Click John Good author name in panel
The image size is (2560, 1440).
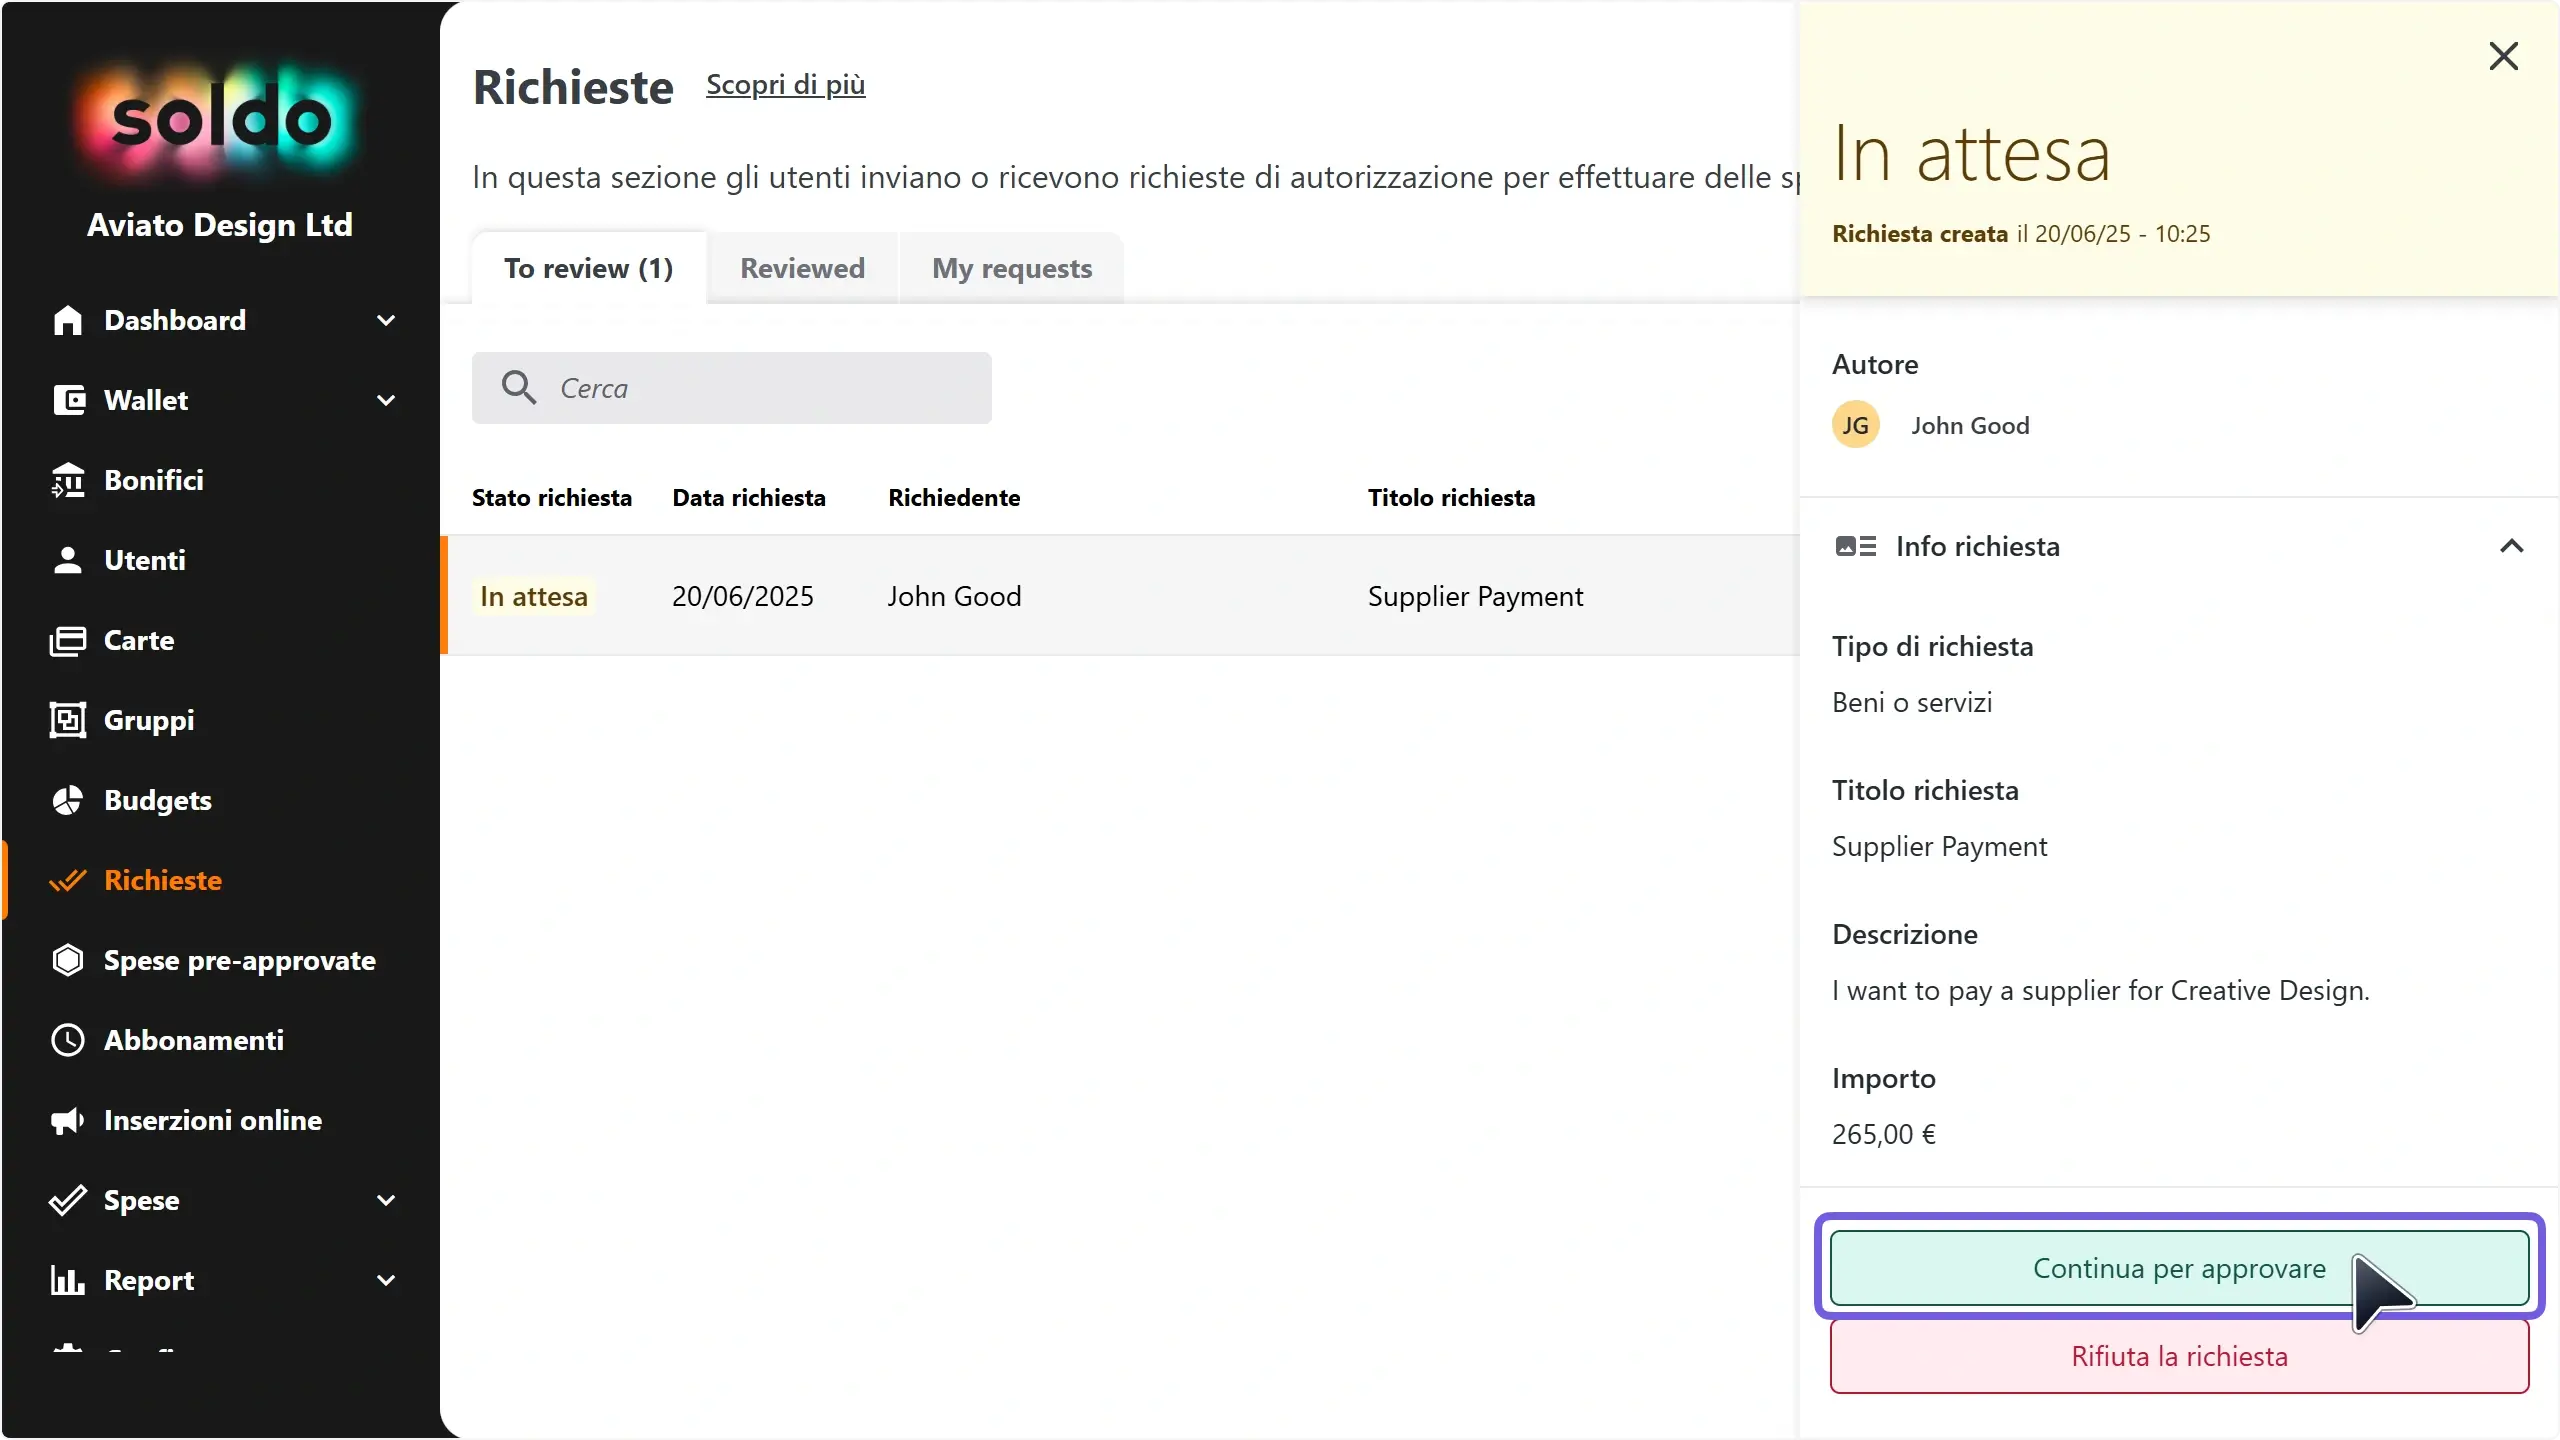[1970, 425]
